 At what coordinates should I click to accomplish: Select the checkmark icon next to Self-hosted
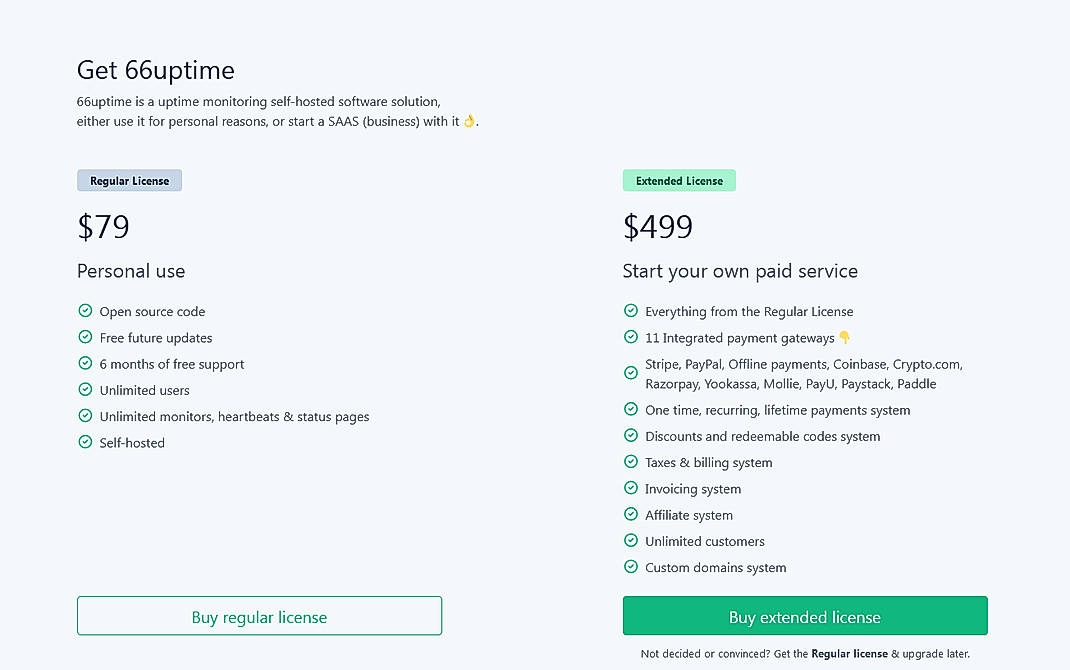85,442
